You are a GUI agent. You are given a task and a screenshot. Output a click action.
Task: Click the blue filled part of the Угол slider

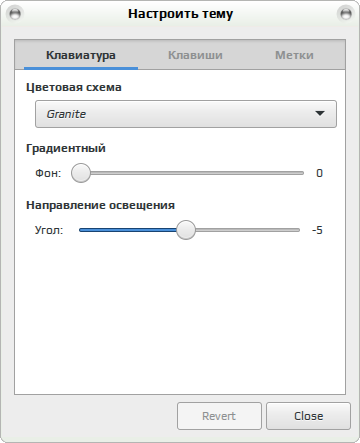128,230
